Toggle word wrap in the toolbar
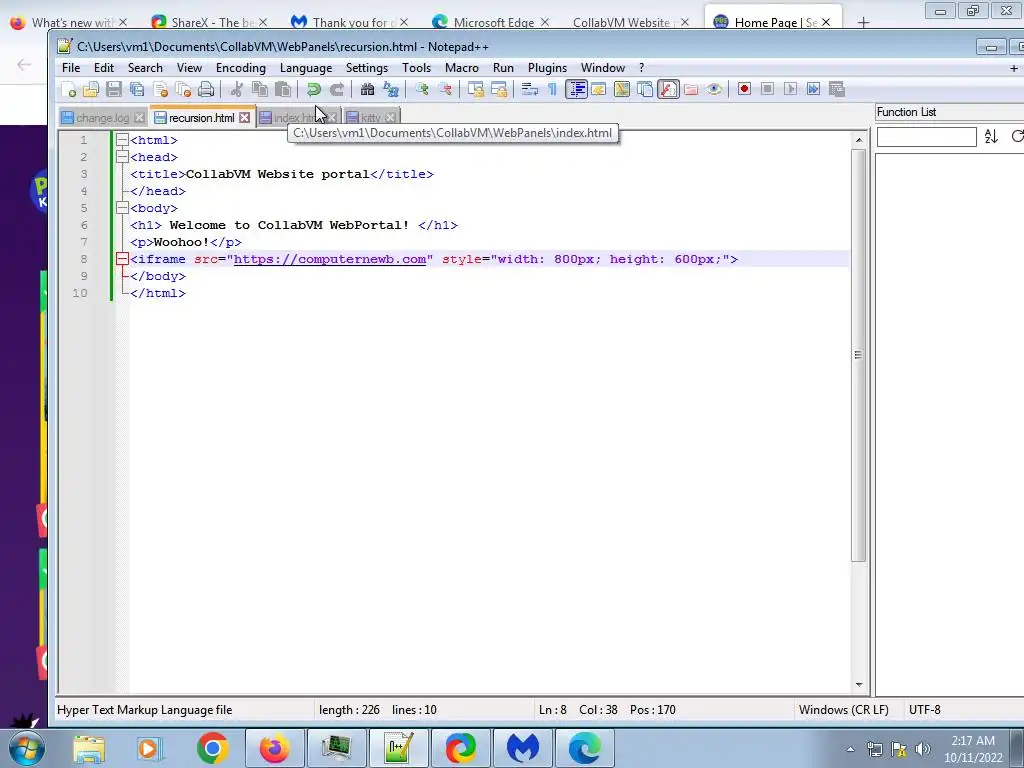The height and width of the screenshot is (768, 1024). (x=530, y=89)
